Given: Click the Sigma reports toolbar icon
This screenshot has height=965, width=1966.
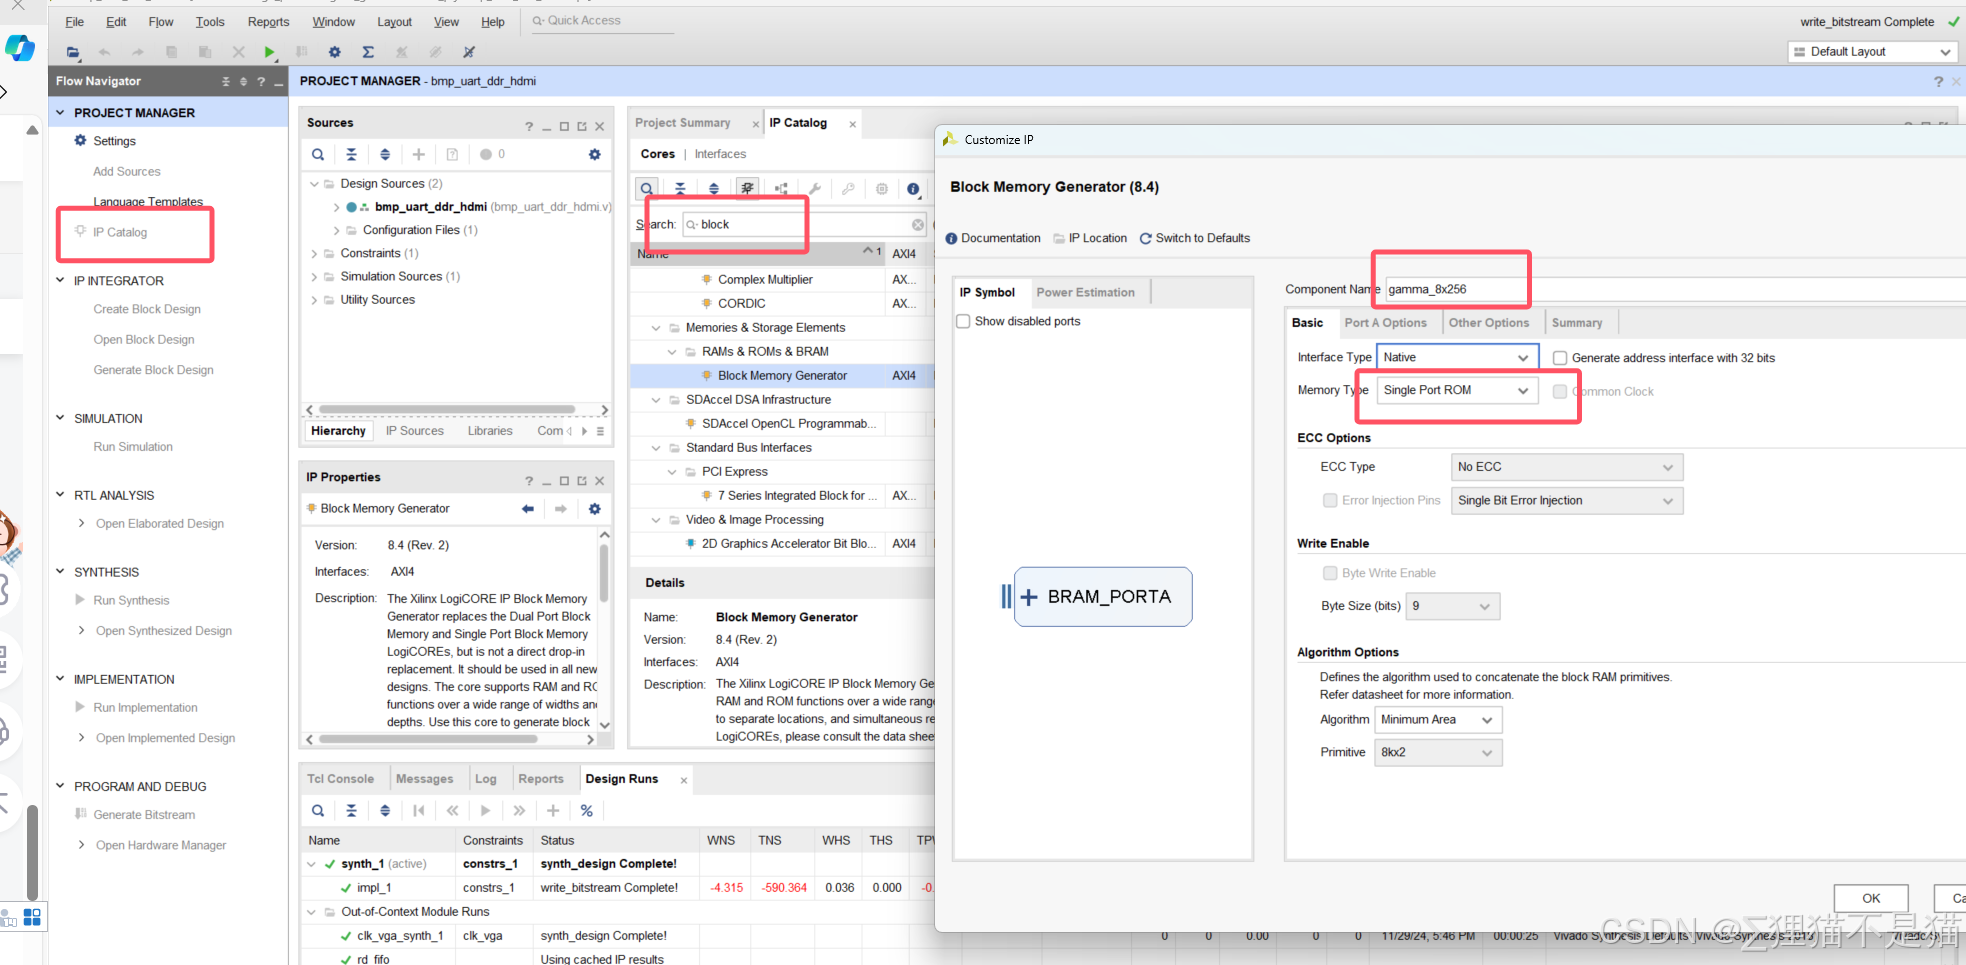Looking at the screenshot, I should [x=368, y=52].
